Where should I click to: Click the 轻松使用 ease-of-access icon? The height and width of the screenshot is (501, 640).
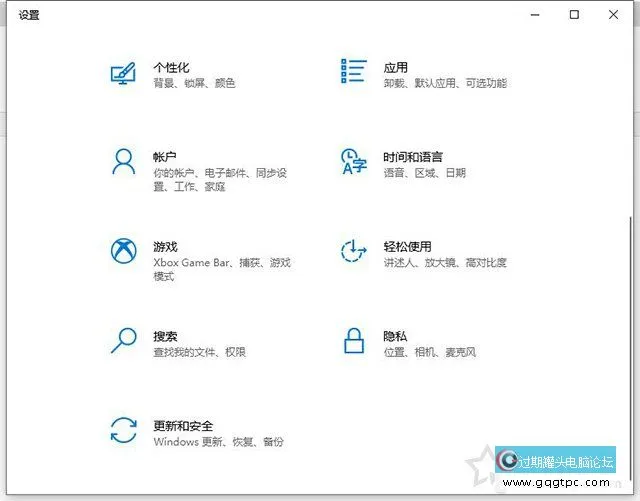point(354,251)
